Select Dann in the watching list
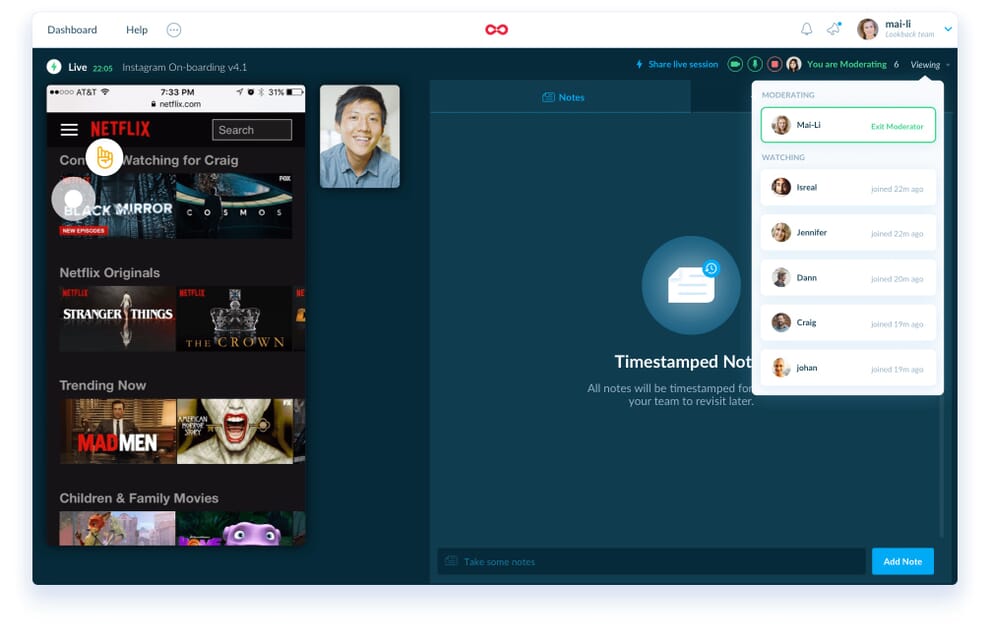Screen dimensions: 990x637 pos(848,278)
